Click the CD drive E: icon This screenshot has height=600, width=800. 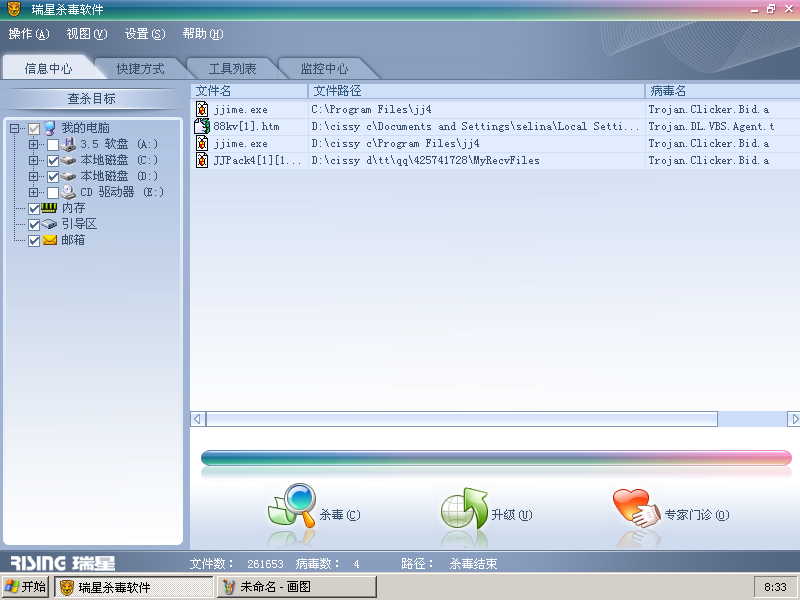tap(68, 192)
